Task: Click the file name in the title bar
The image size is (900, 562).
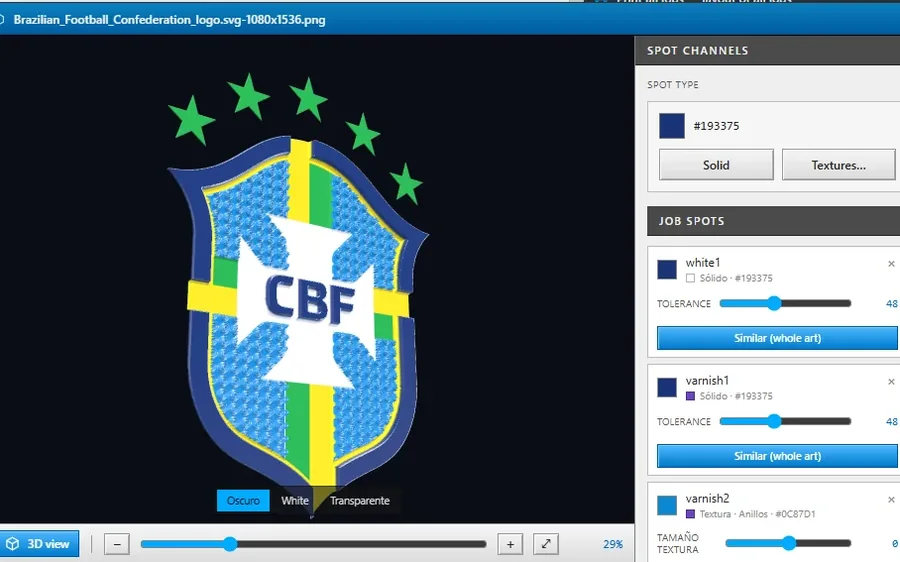Action: [x=169, y=20]
